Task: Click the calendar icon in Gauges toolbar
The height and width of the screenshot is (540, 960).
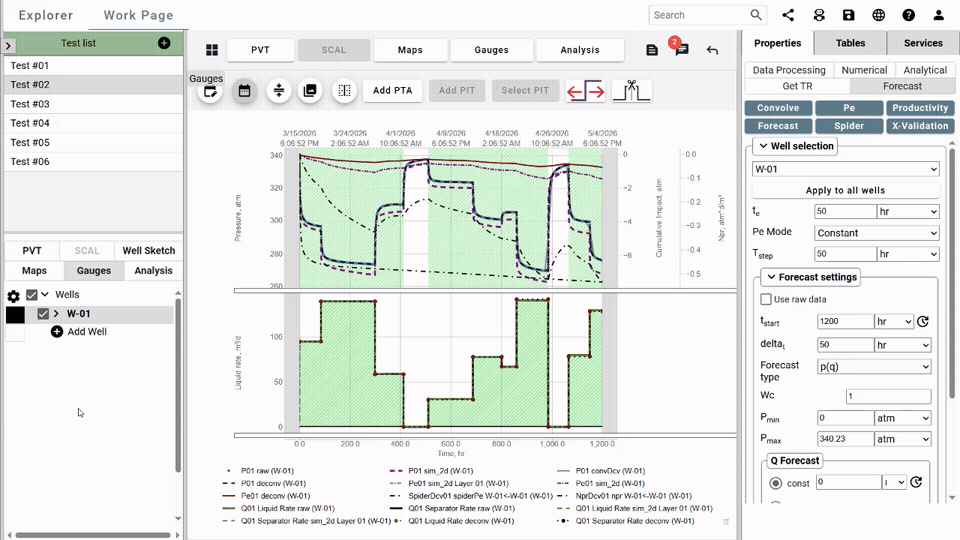Action: point(244,91)
